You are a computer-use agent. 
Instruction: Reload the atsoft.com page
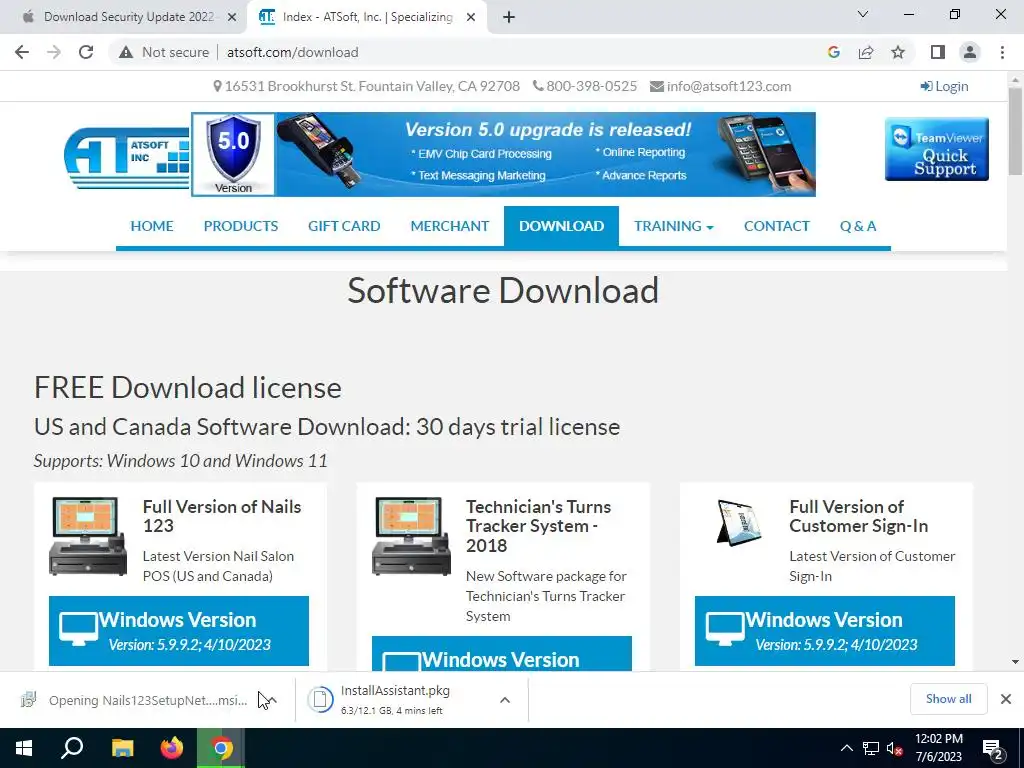[x=86, y=52]
